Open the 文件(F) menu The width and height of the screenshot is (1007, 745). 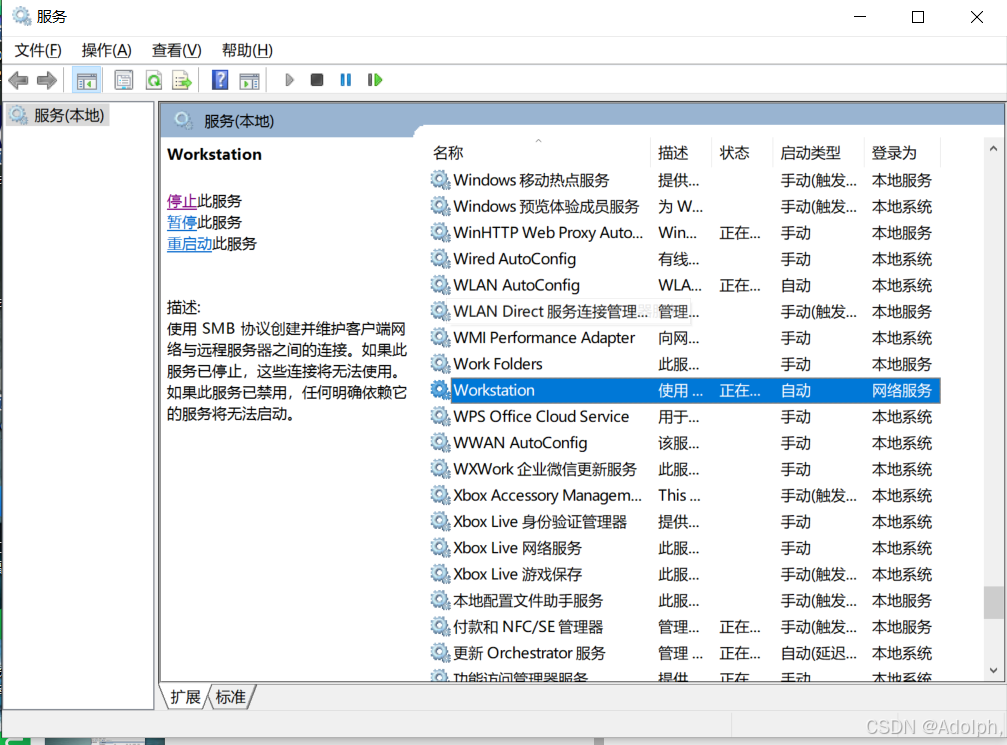tap(38, 50)
